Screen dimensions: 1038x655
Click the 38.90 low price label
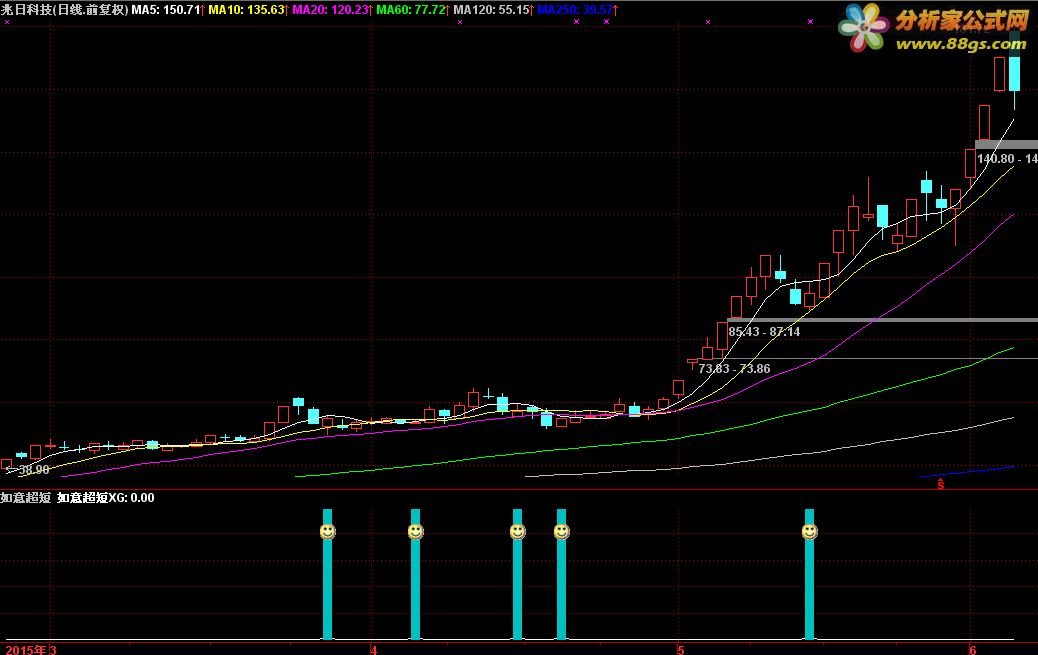coord(34,470)
